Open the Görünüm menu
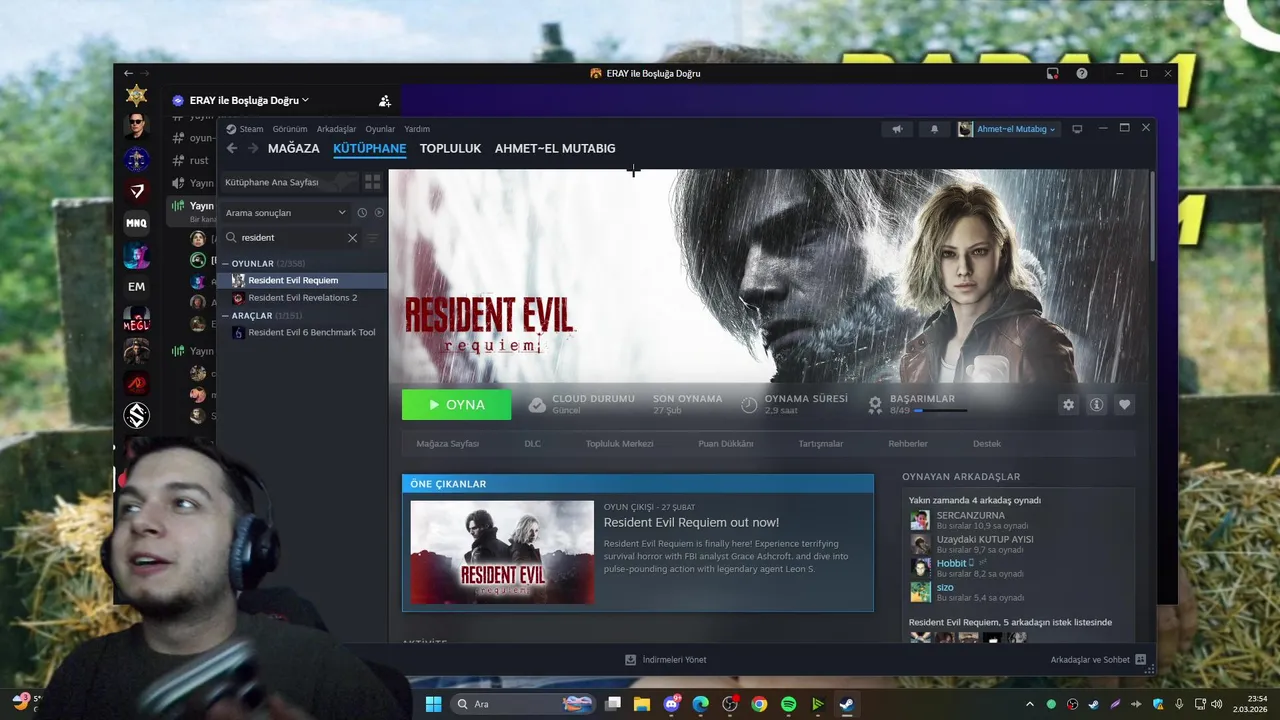The width and height of the screenshot is (1280, 720). (x=290, y=129)
